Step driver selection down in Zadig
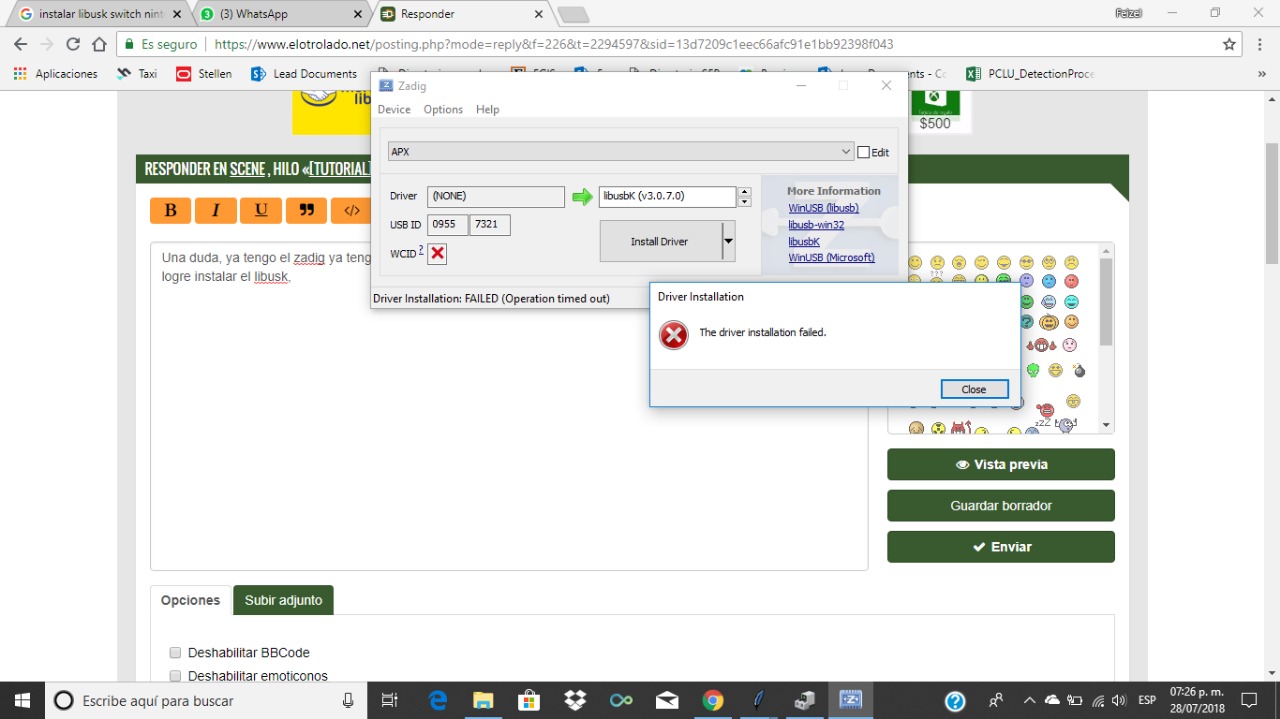 point(744,202)
